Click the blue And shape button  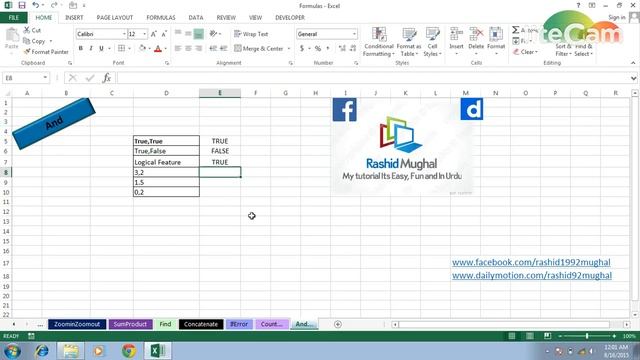pos(53,122)
